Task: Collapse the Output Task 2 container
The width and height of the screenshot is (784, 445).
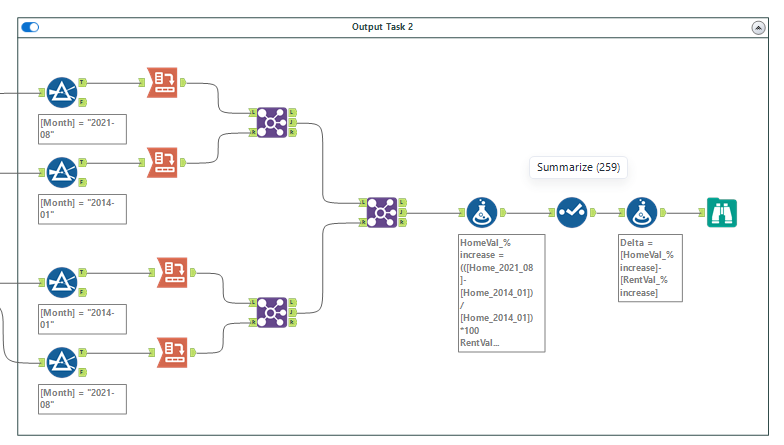Action: point(758,28)
